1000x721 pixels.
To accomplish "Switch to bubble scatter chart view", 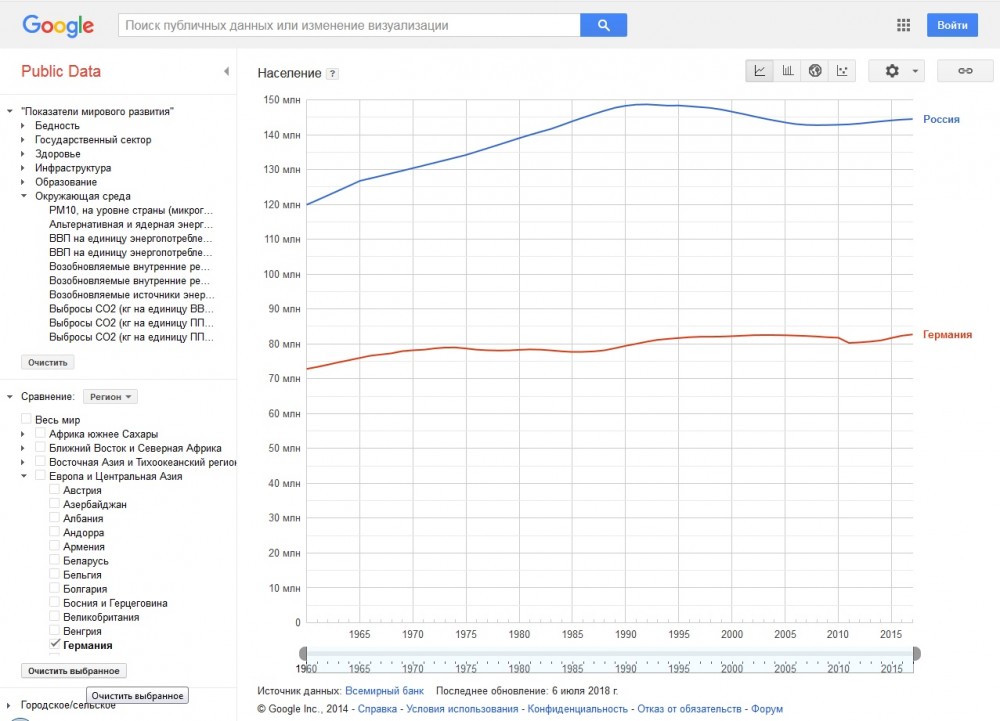I will 843,71.
